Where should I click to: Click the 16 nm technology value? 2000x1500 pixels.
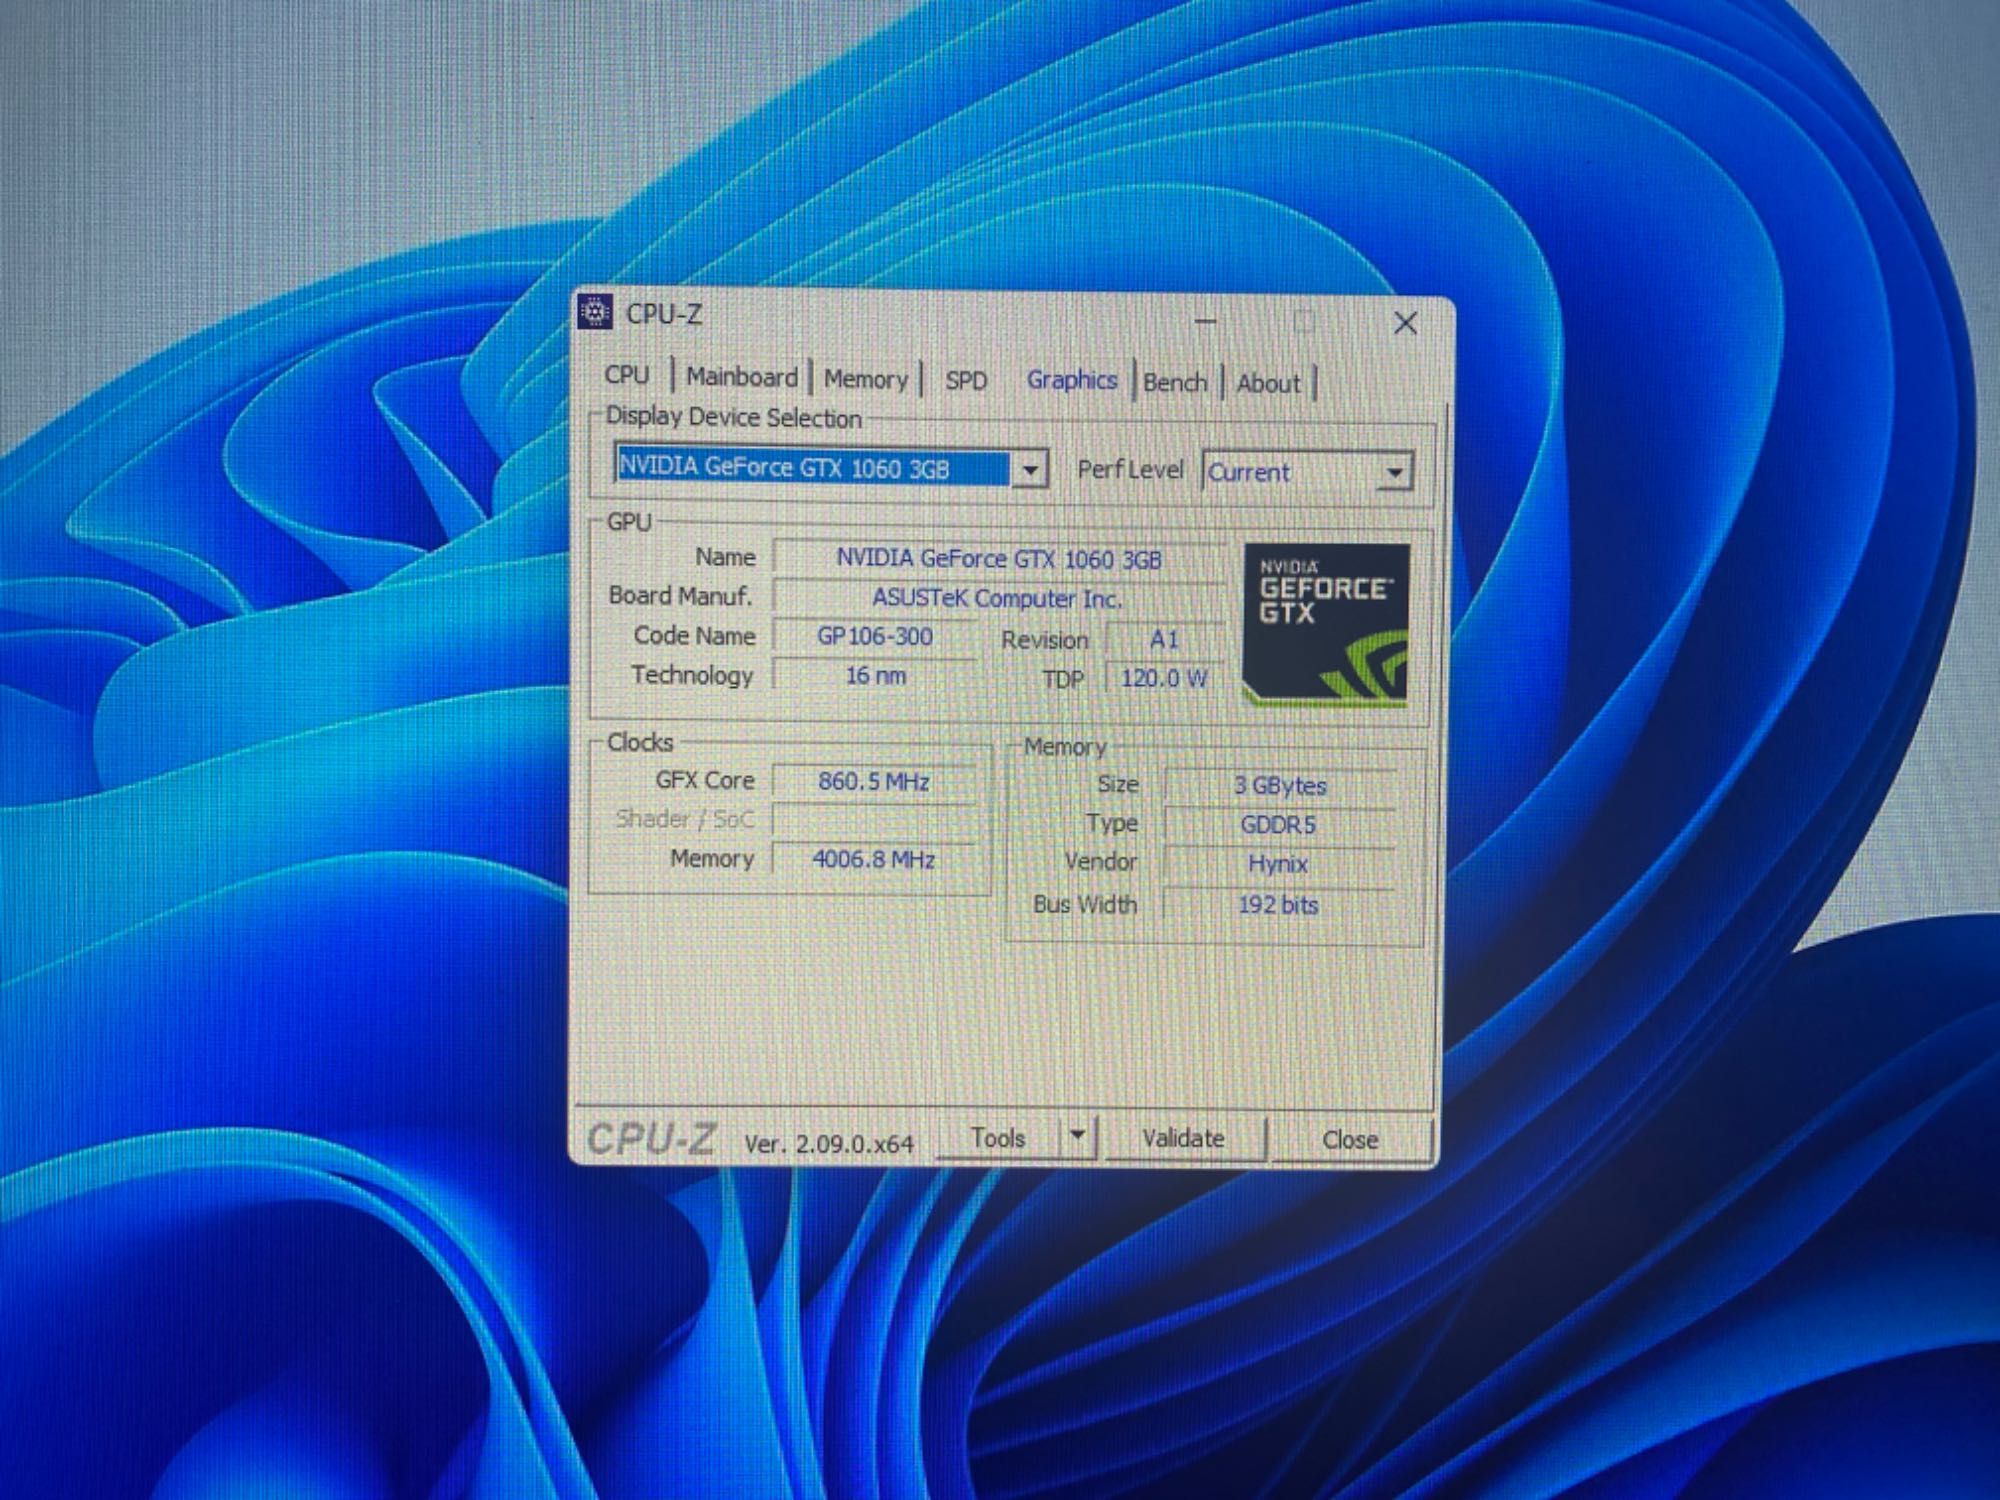click(875, 676)
